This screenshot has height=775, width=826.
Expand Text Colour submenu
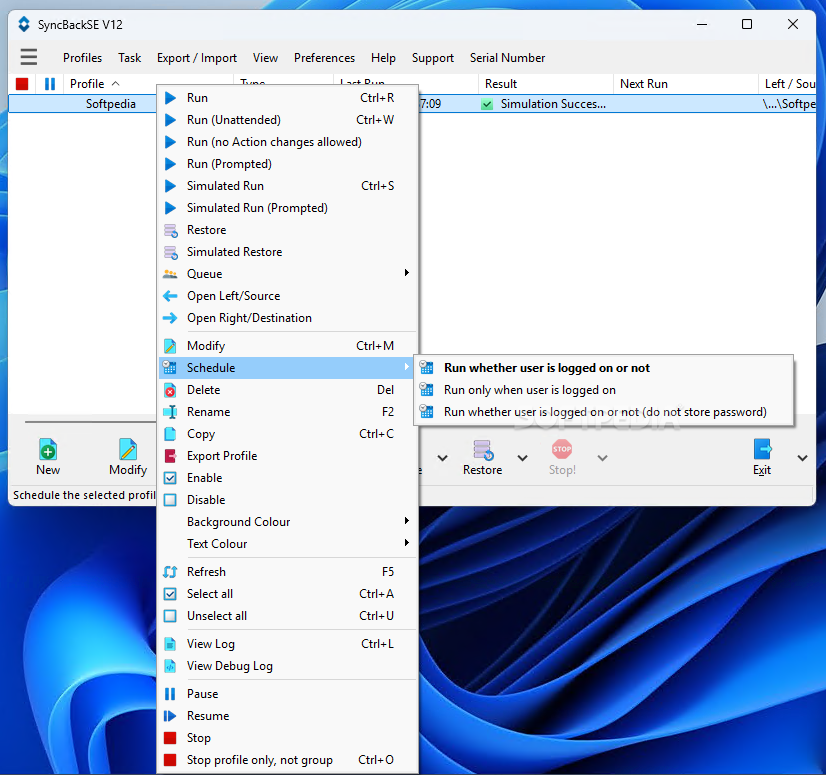click(288, 544)
